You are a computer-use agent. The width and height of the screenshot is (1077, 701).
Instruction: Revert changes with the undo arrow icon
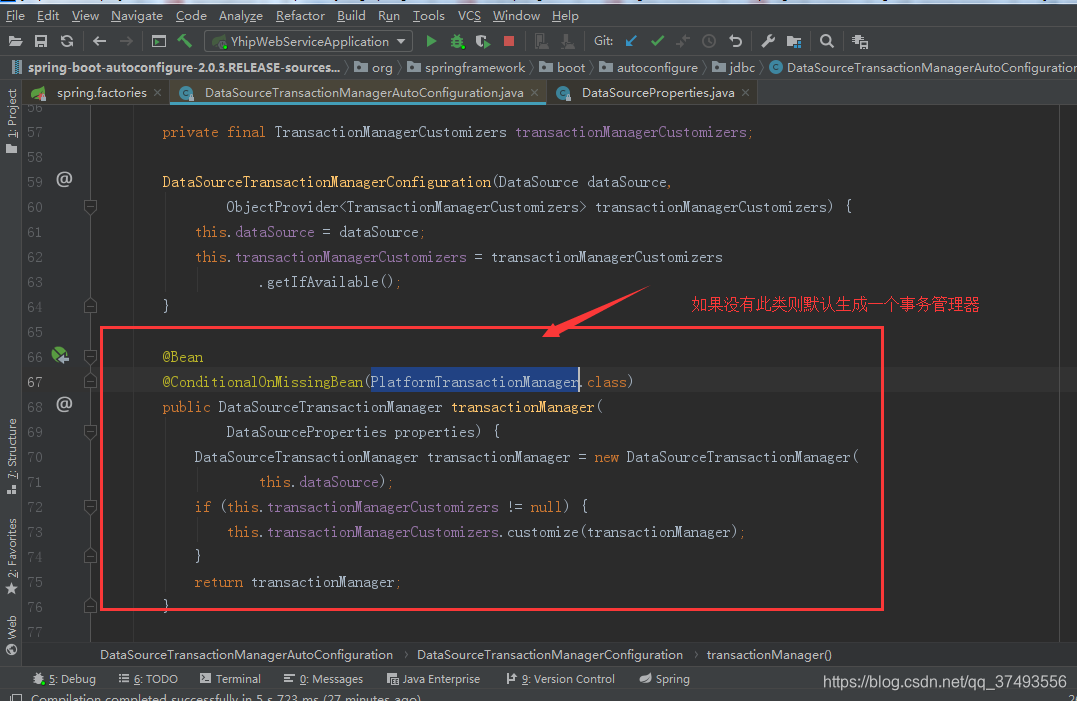coord(735,41)
